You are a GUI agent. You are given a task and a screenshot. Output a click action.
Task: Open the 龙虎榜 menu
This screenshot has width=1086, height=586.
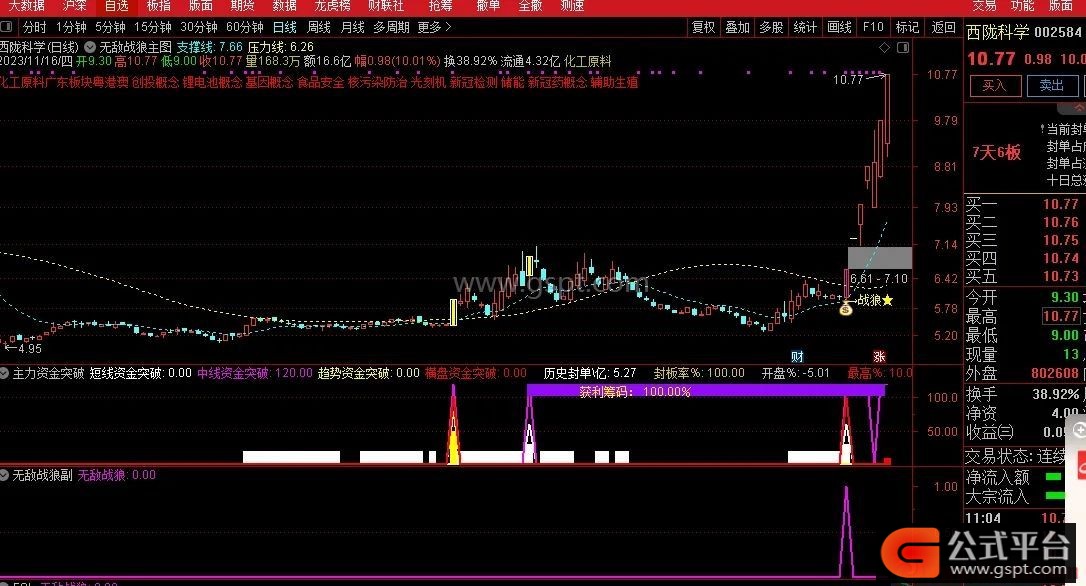click(x=332, y=6)
